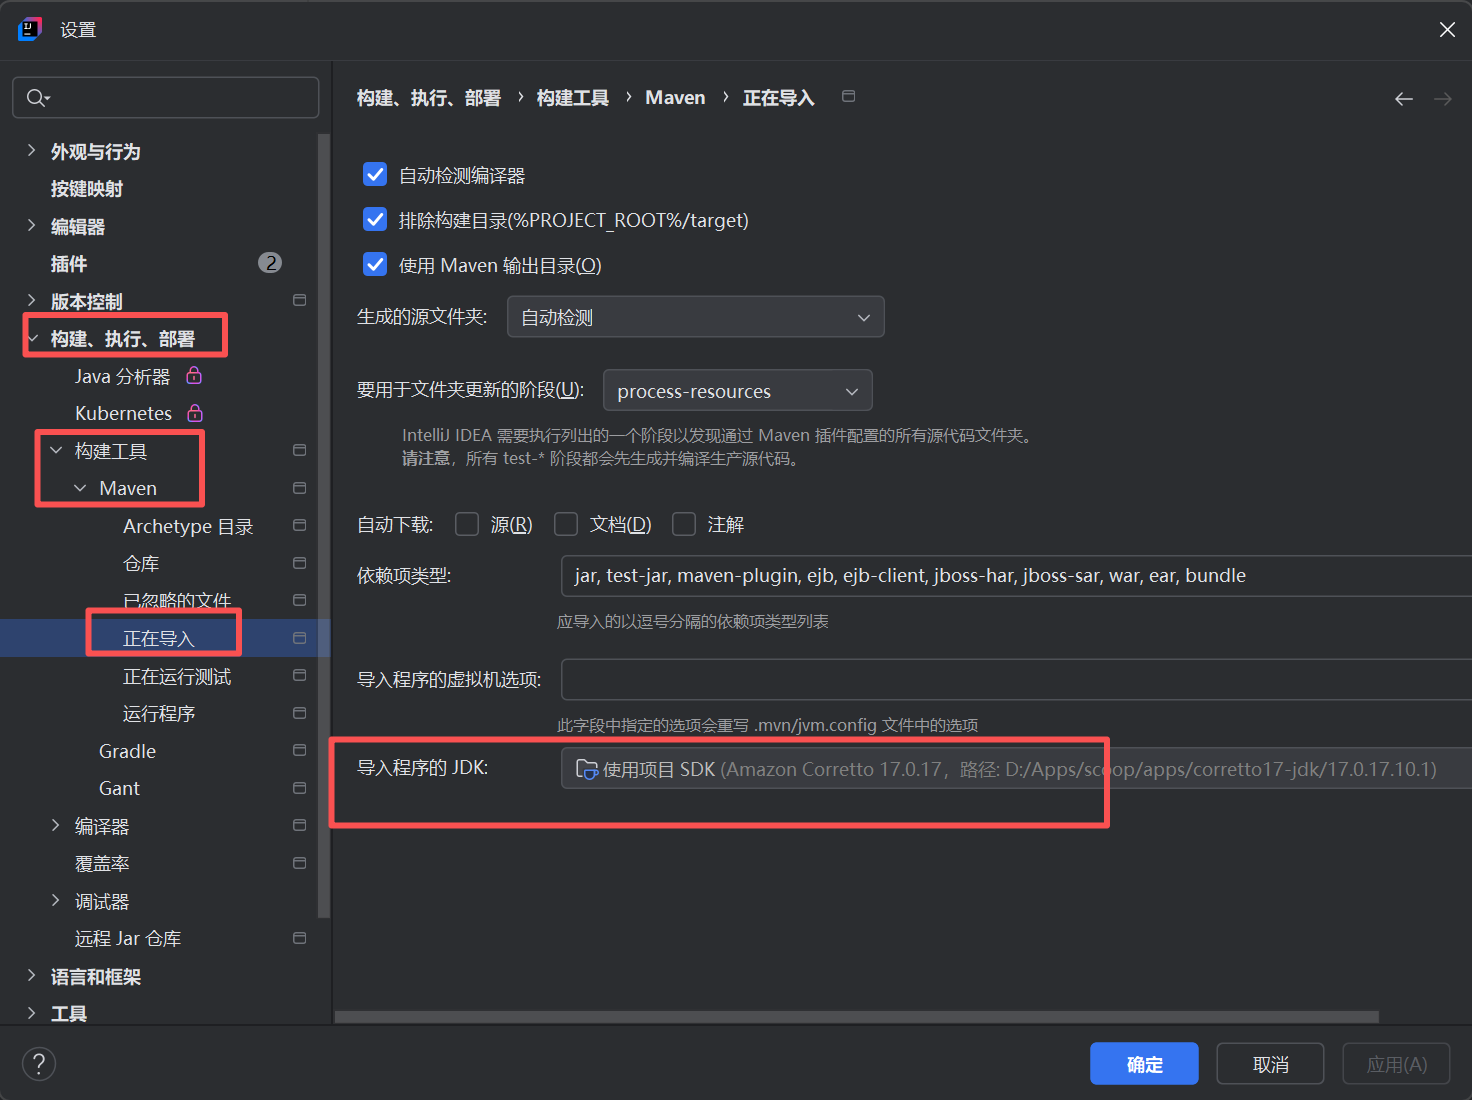
Task: Click the plugins update badge showing 2
Action: click(x=270, y=263)
